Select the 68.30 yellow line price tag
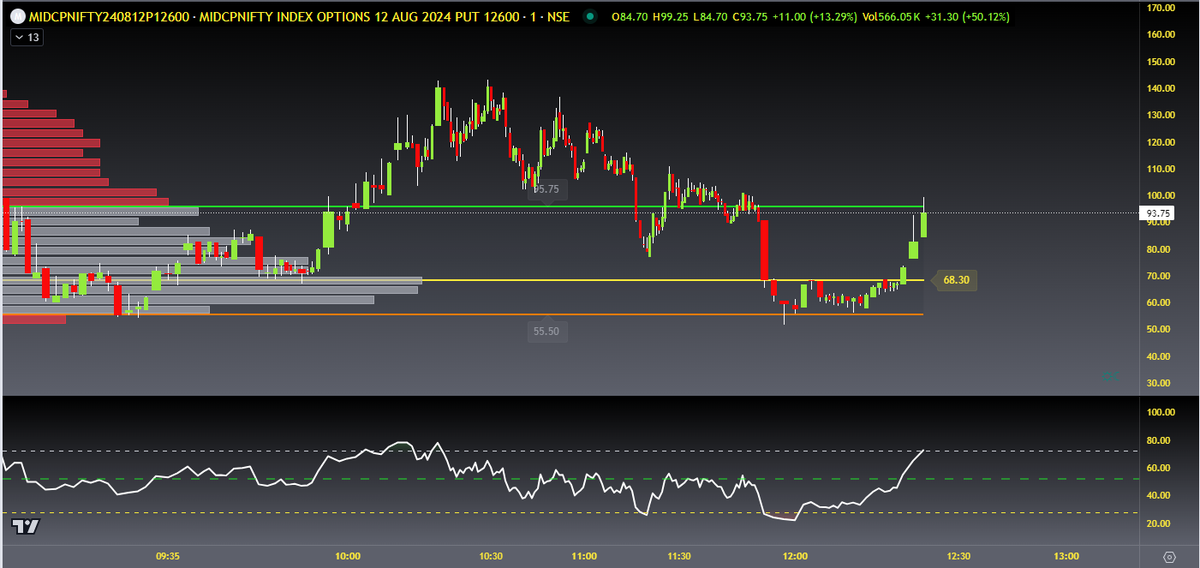Image resolution: width=1200 pixels, height=568 pixels. pyautogui.click(x=956, y=281)
